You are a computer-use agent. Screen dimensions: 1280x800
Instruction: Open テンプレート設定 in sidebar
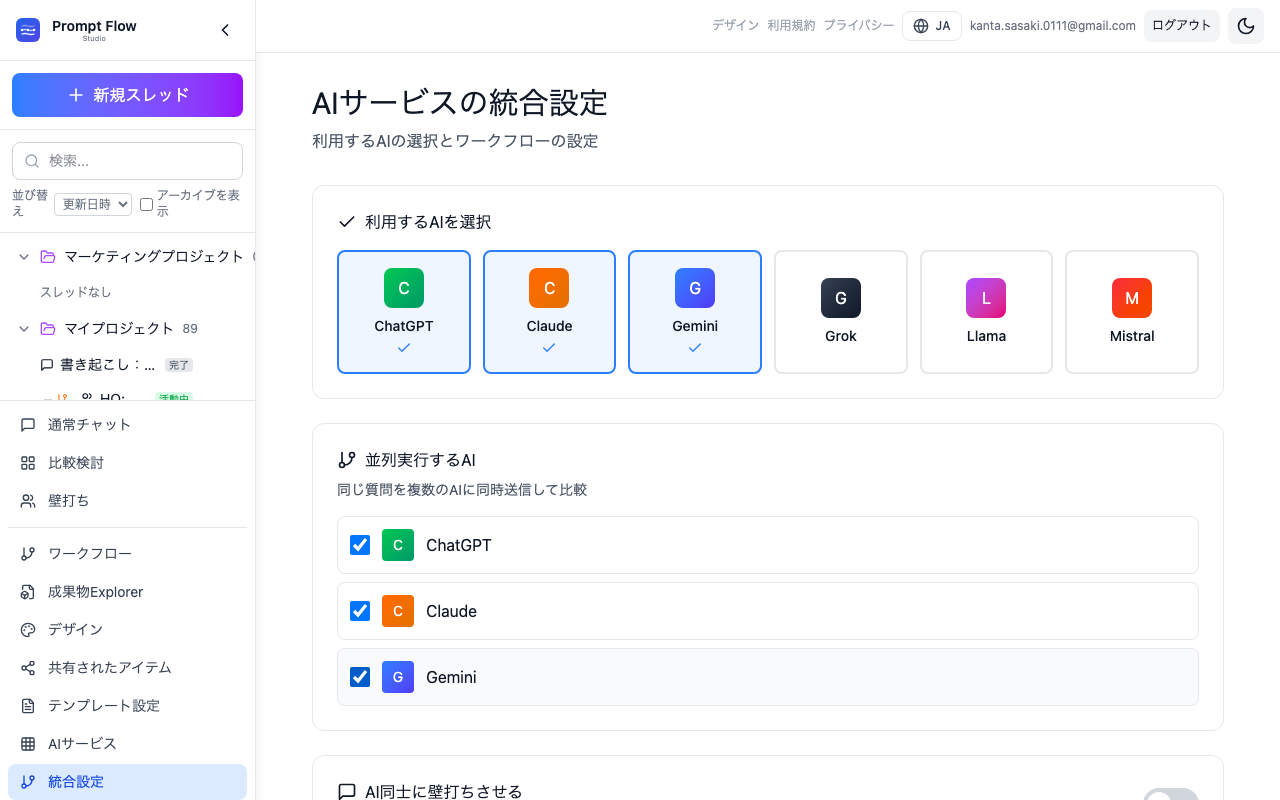pyautogui.click(x=127, y=706)
